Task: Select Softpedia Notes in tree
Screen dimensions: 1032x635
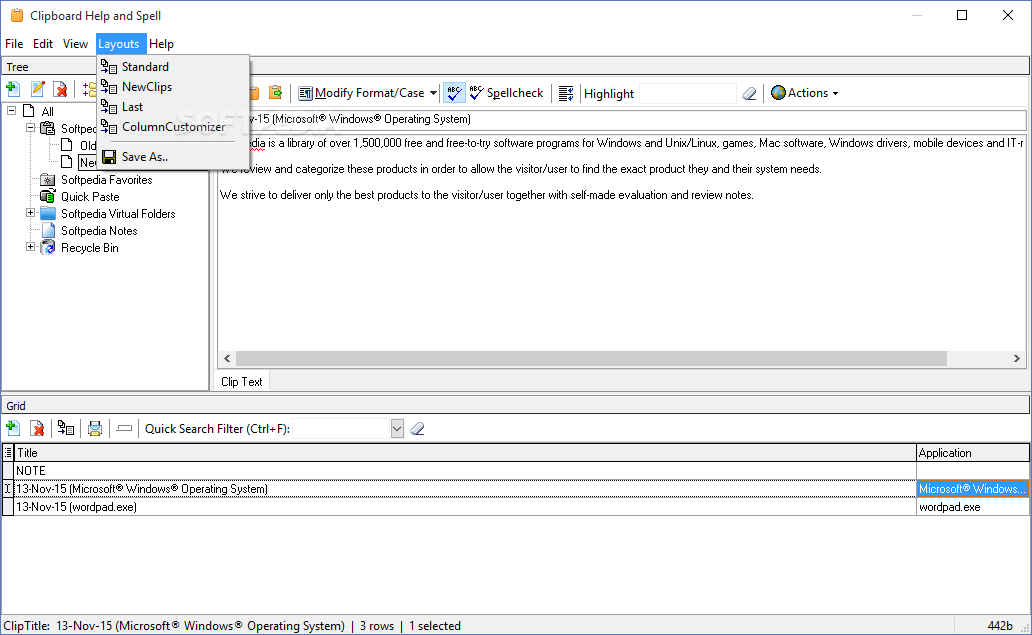Action: 99,231
